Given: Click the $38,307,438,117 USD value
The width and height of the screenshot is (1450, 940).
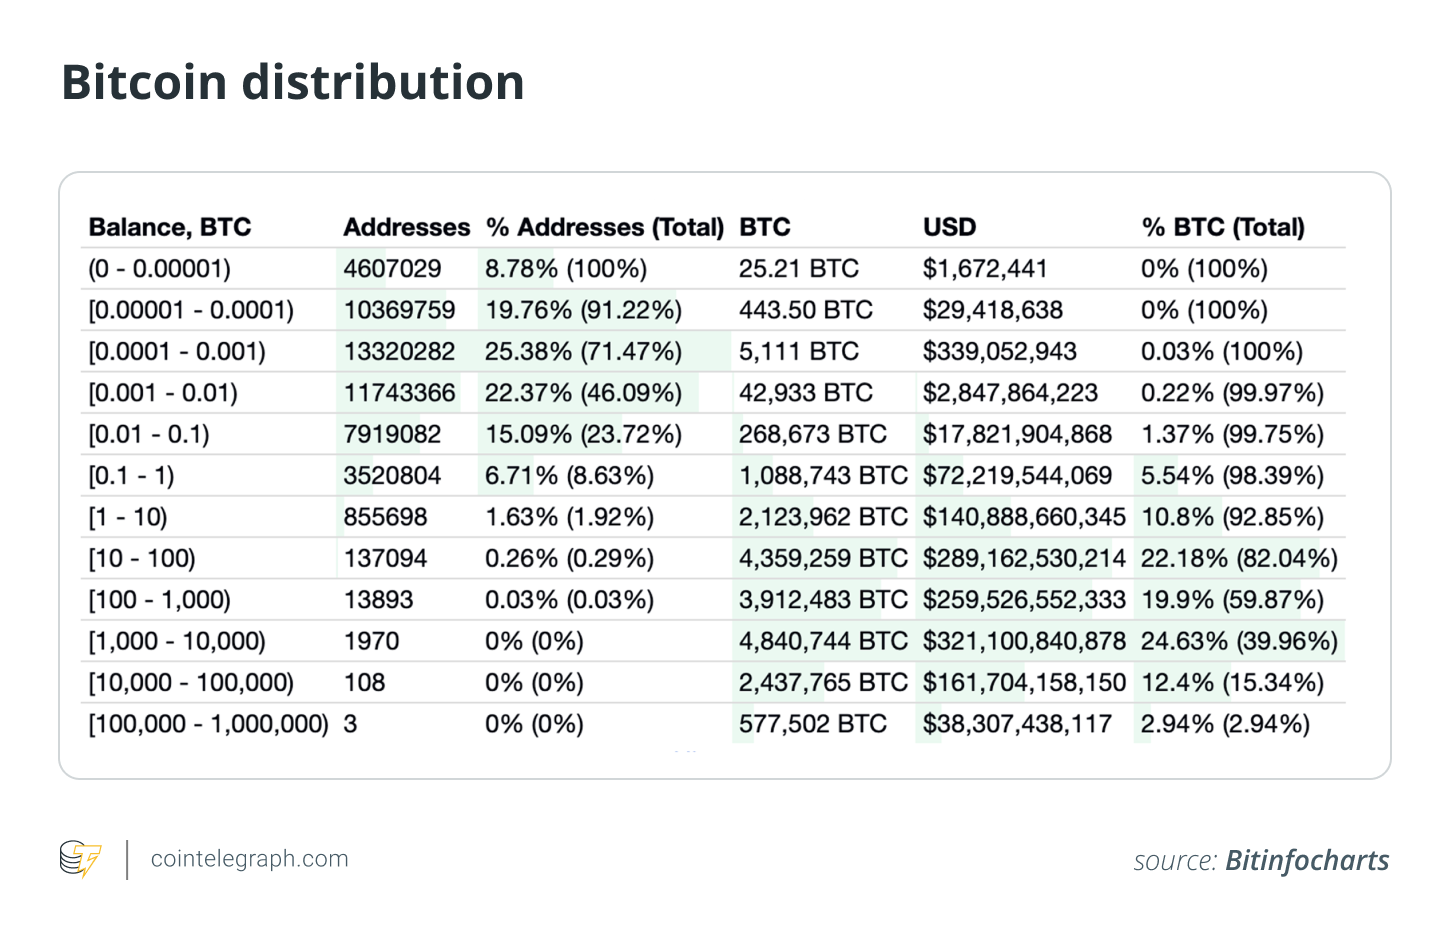Looking at the screenshot, I should pos(1017,724).
